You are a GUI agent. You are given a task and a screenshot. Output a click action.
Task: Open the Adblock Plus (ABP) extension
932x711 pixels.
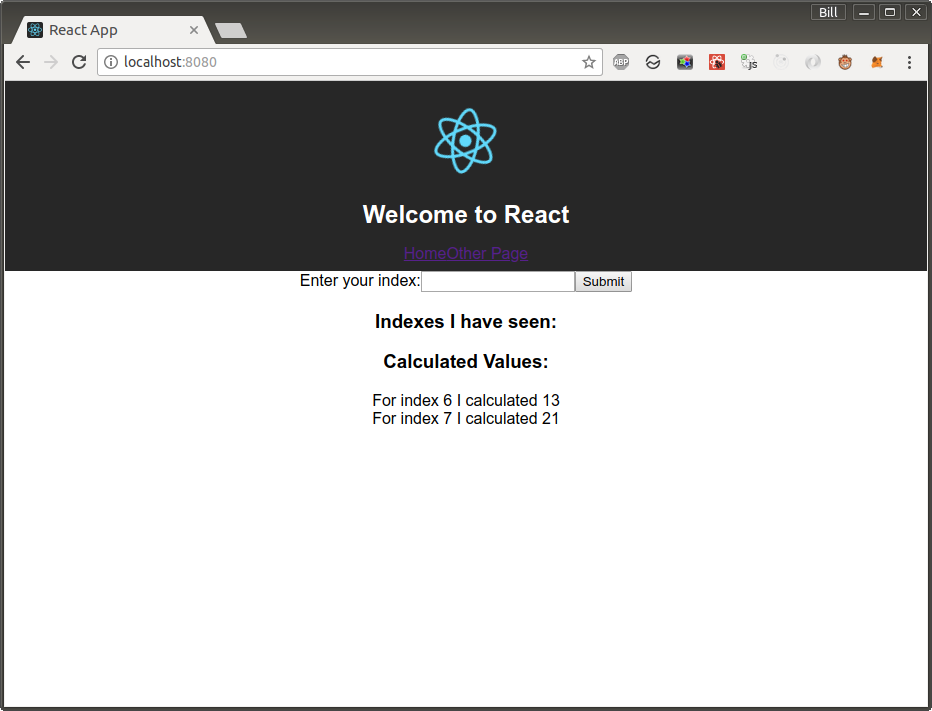[621, 62]
